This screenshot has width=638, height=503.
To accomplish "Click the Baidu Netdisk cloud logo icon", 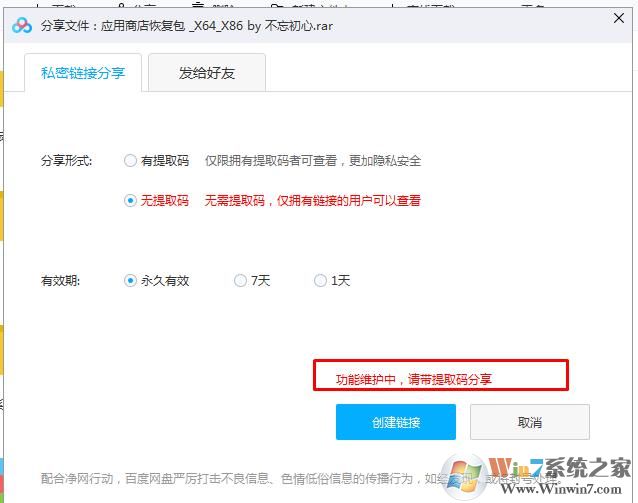I will pos(22,26).
